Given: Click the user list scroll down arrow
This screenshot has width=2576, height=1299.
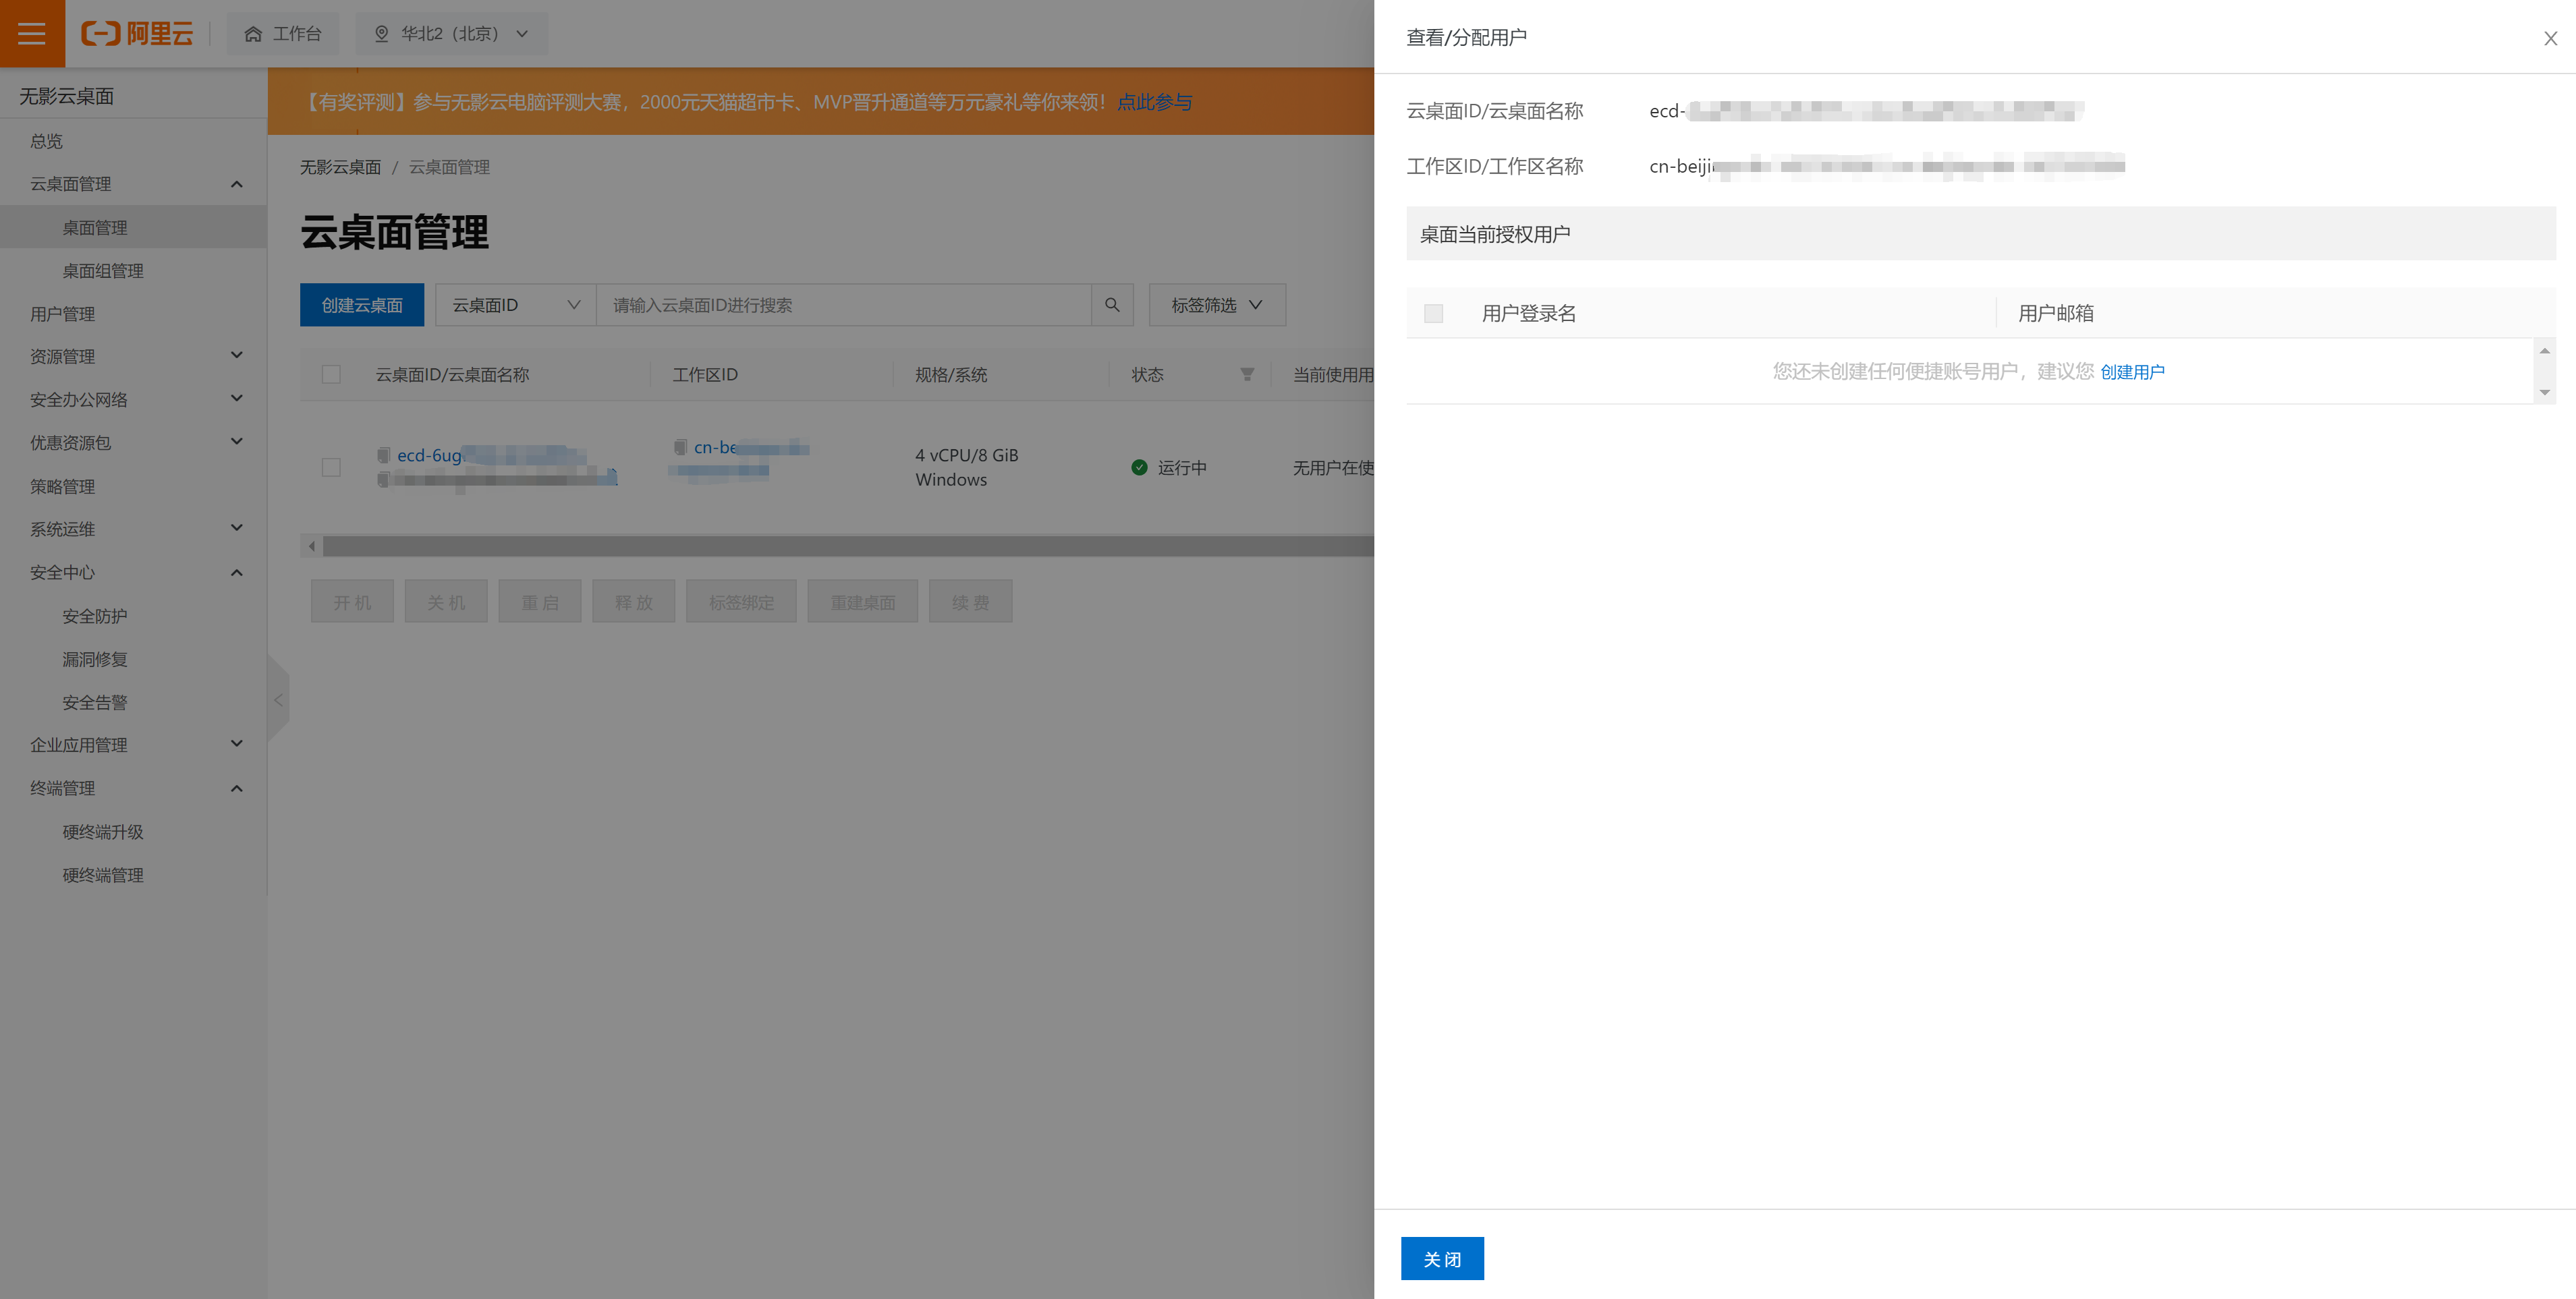Looking at the screenshot, I should pyautogui.click(x=2544, y=392).
